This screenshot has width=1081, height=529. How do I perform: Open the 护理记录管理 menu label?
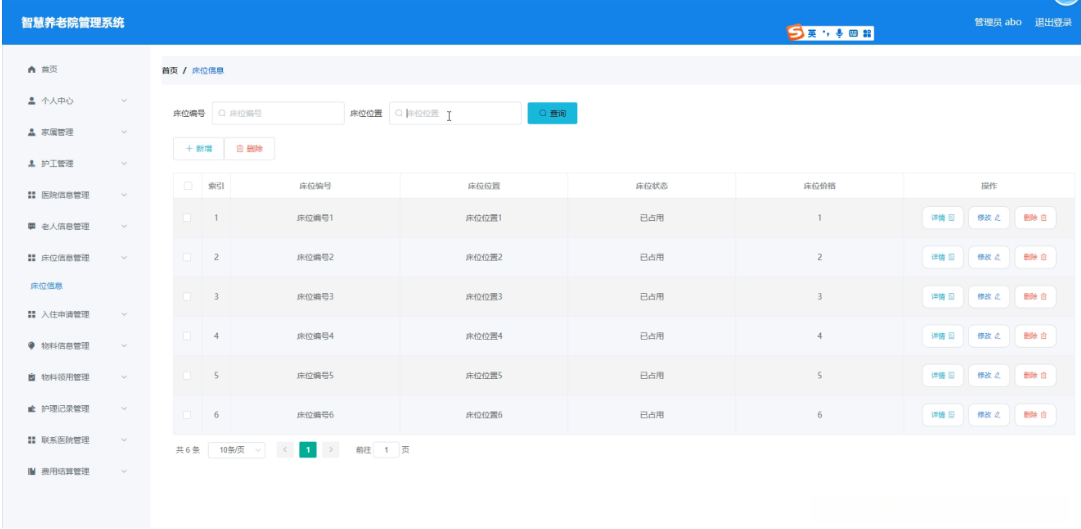pos(65,409)
